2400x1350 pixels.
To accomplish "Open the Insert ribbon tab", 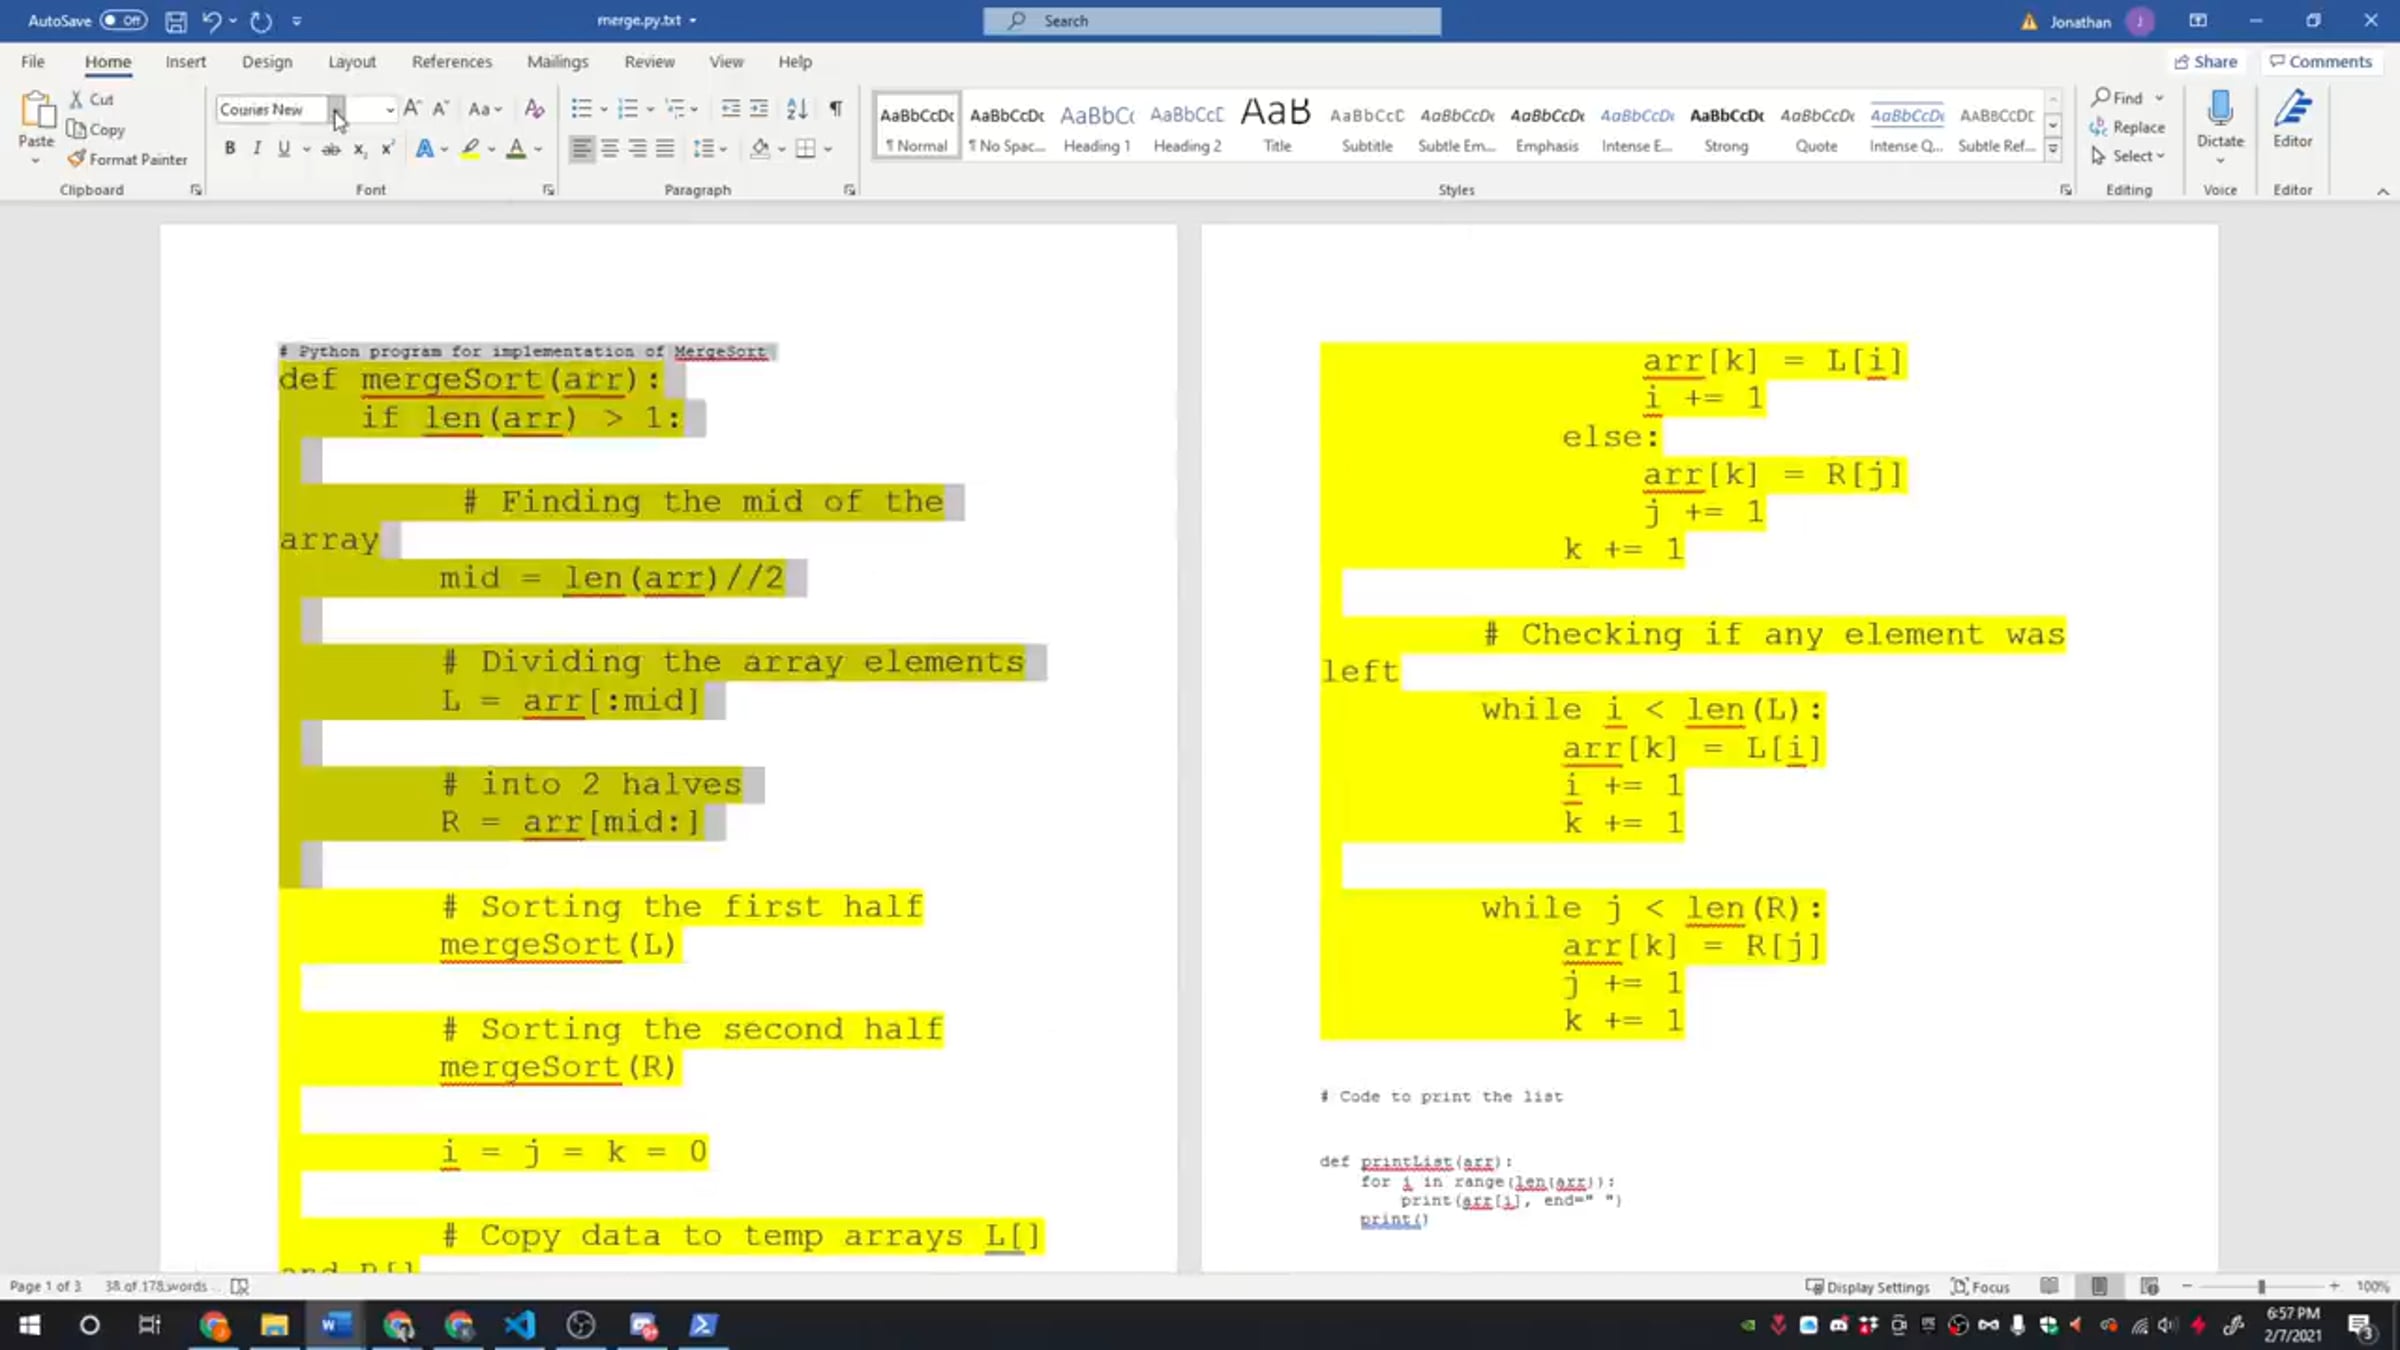I will tap(185, 62).
